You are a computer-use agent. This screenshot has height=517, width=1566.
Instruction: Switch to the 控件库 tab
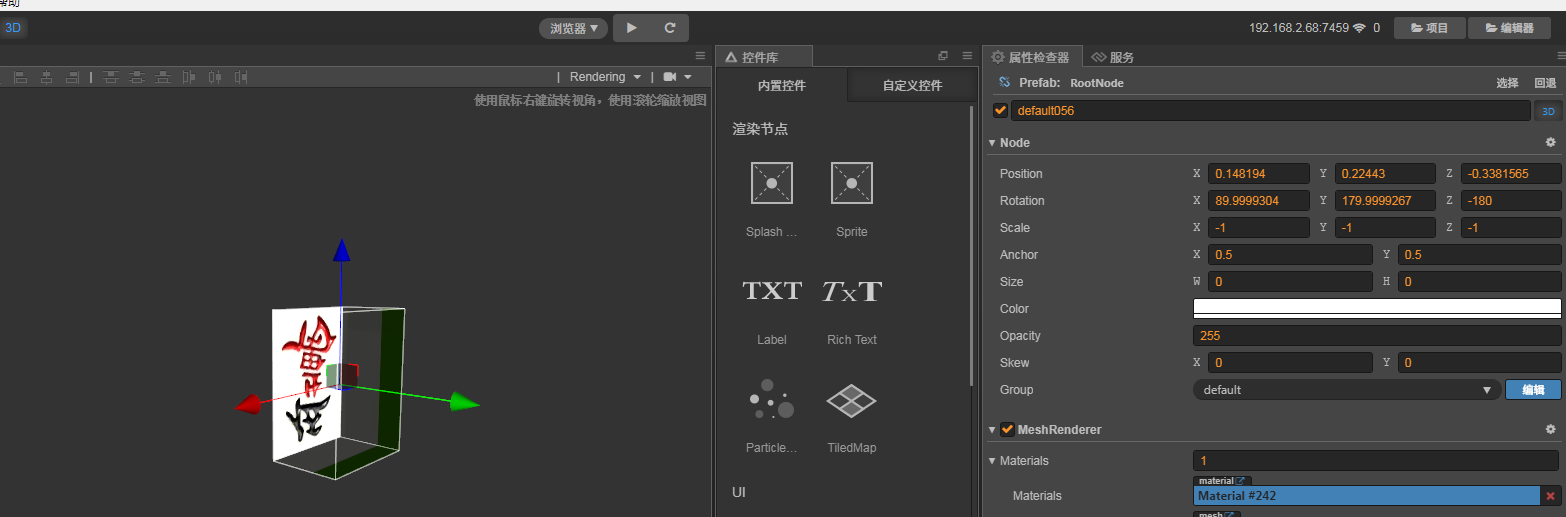(765, 57)
